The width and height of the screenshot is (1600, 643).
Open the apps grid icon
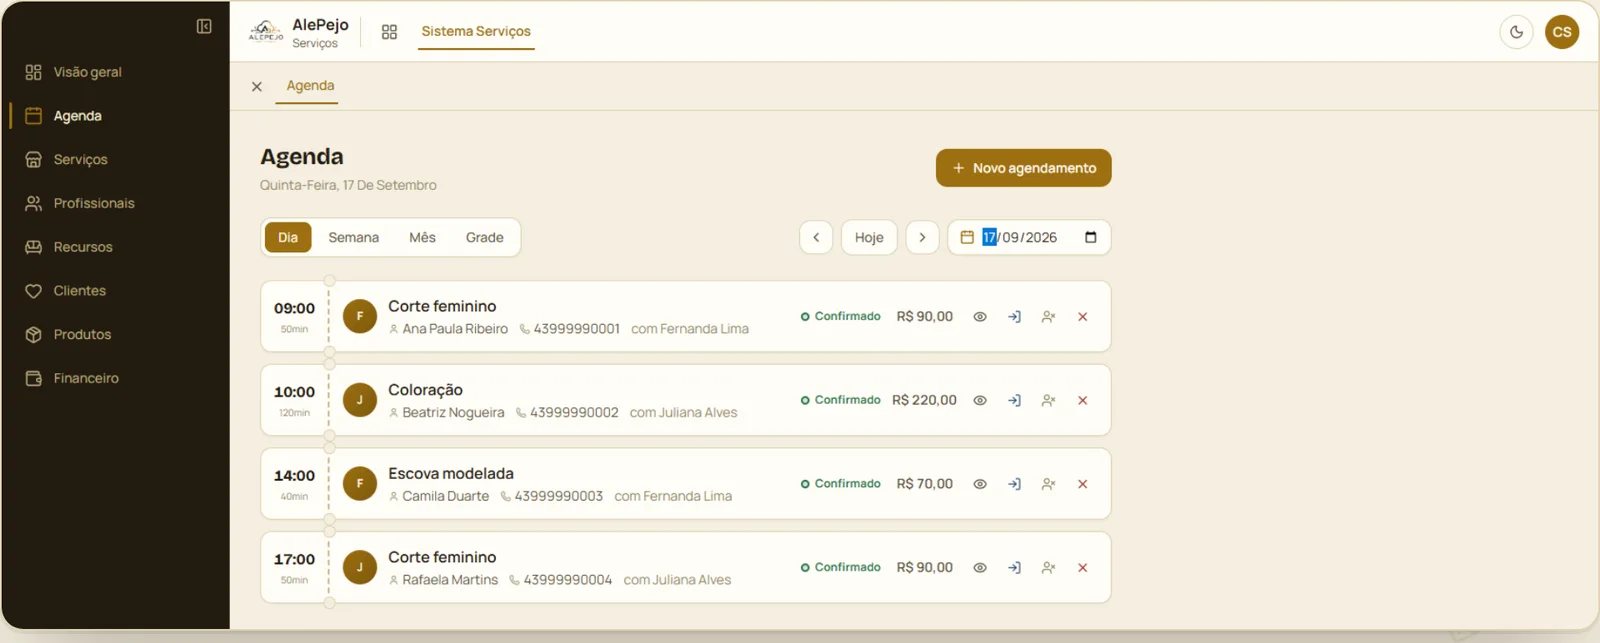(x=389, y=32)
